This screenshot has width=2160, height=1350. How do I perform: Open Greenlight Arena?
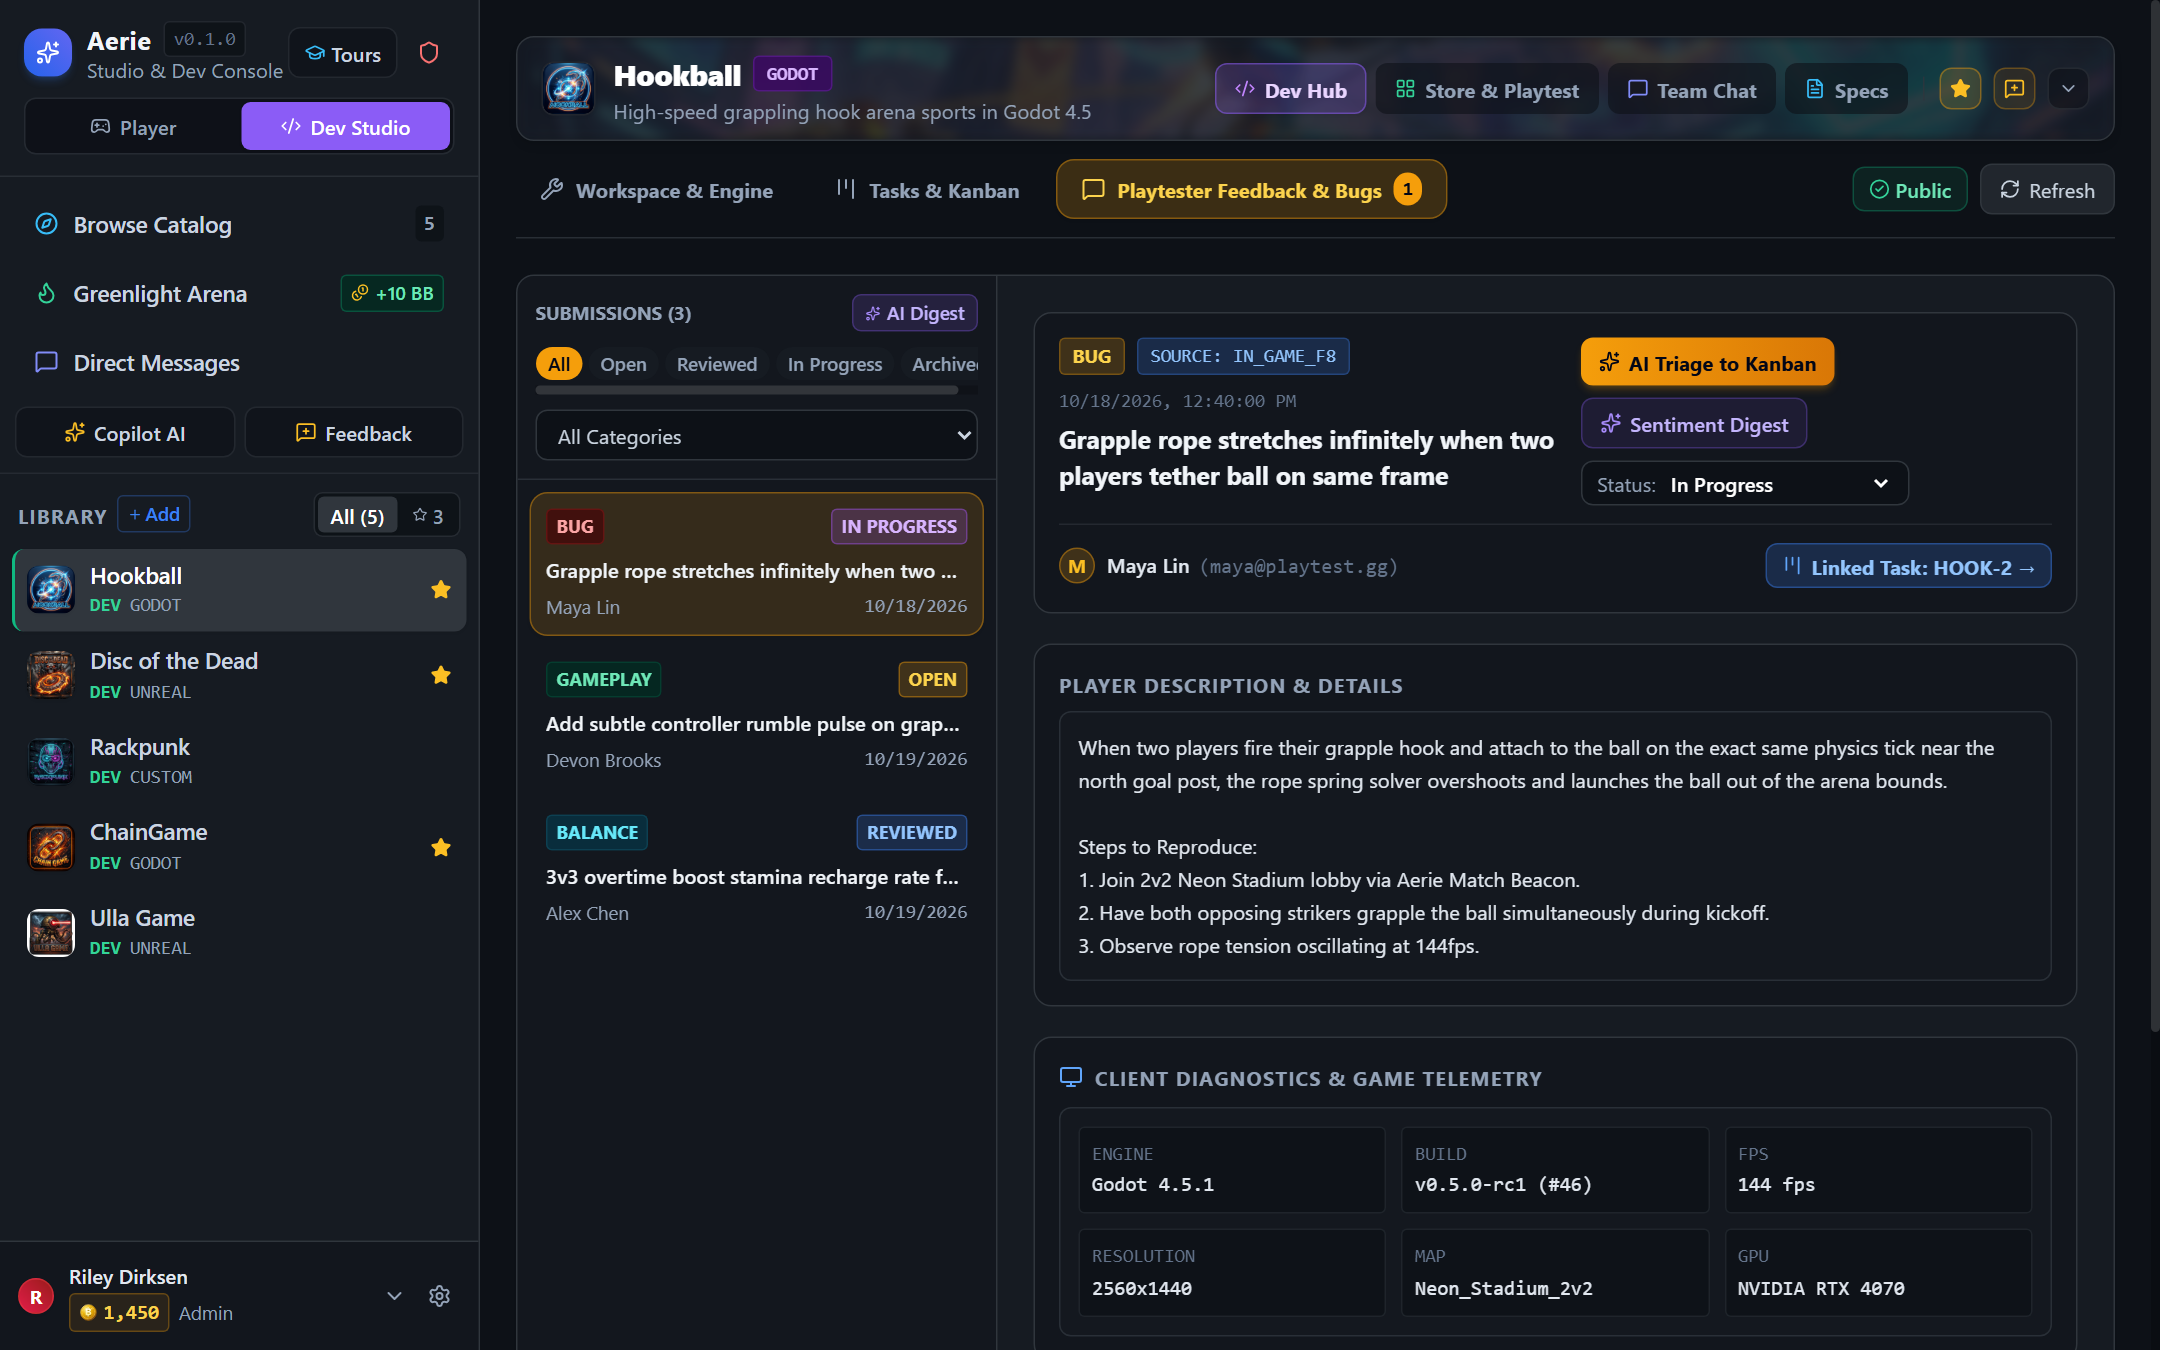click(239, 294)
